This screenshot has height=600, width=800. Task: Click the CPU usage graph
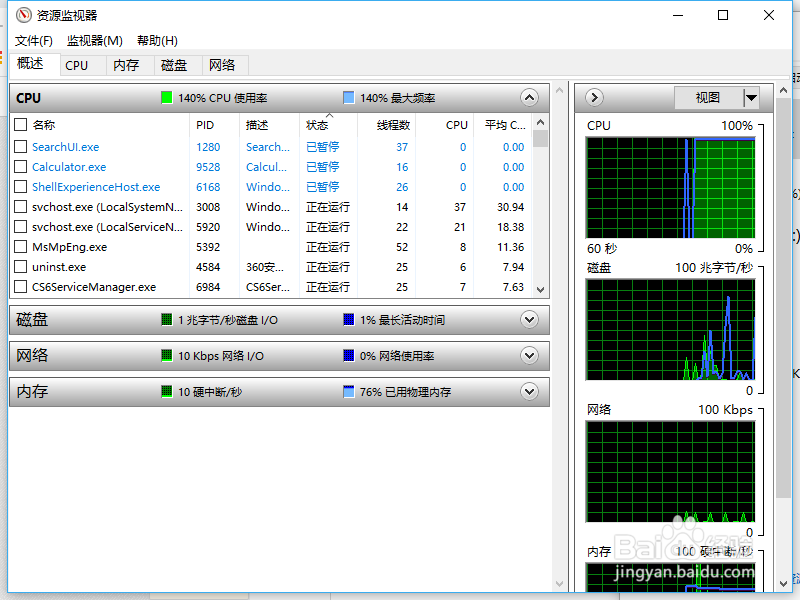tap(670, 188)
